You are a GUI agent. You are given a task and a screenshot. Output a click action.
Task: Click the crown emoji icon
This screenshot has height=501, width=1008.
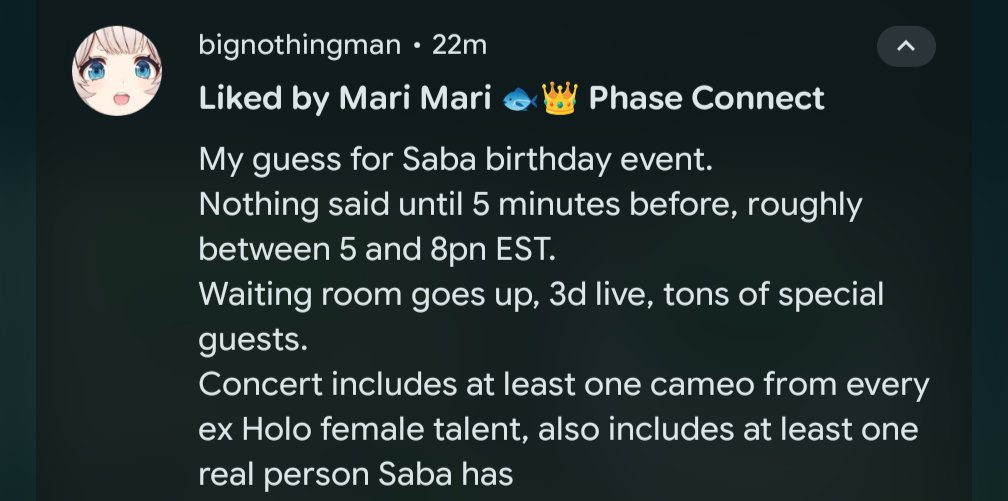pyautogui.click(x=559, y=99)
